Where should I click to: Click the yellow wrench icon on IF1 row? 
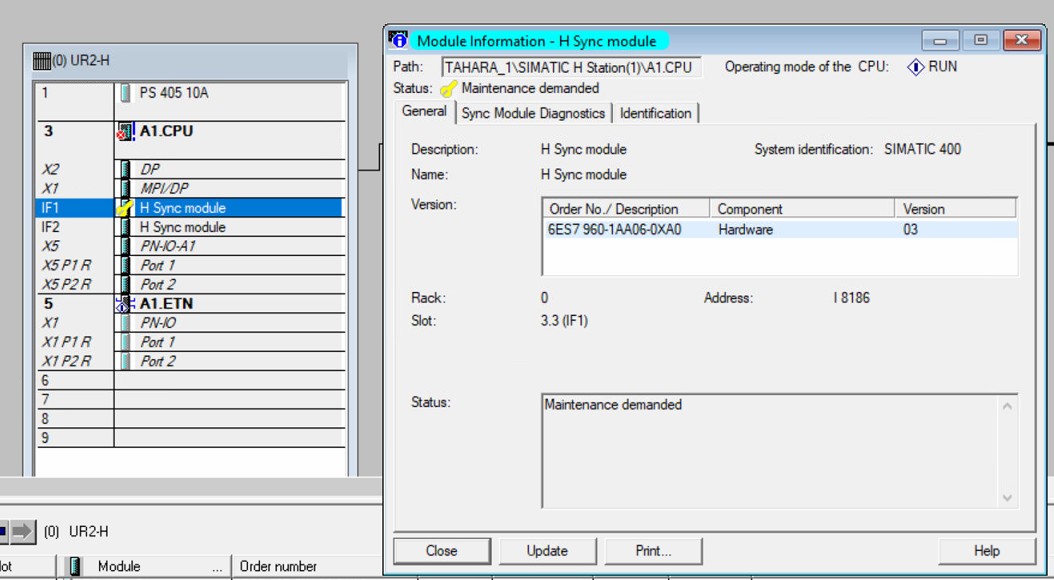coord(125,208)
